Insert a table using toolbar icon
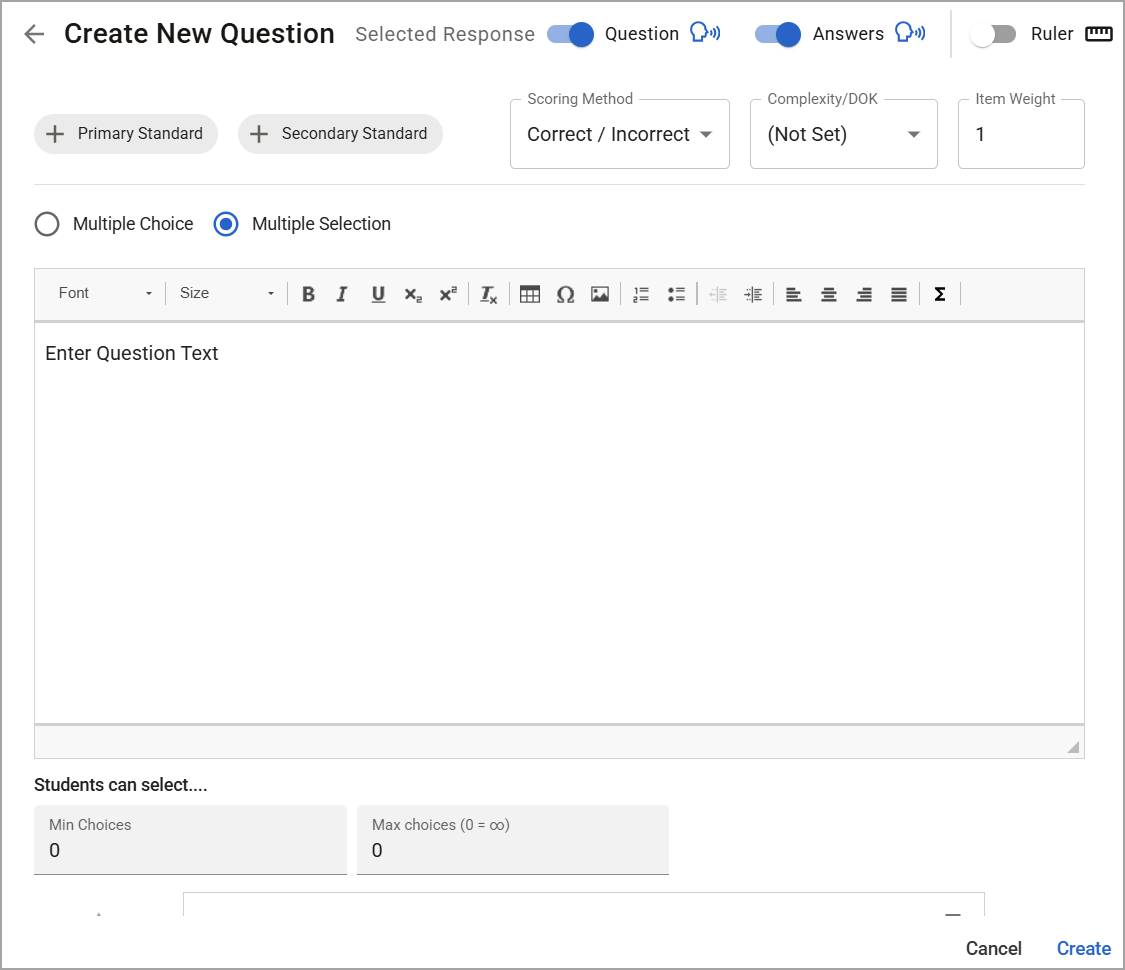This screenshot has height=970, width=1125. point(529,294)
